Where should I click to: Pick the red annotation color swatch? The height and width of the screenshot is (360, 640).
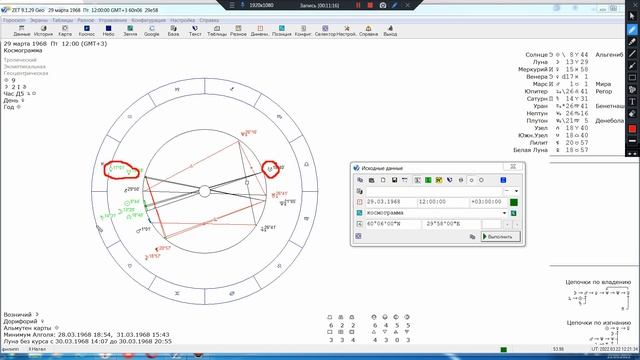[x=632, y=129]
